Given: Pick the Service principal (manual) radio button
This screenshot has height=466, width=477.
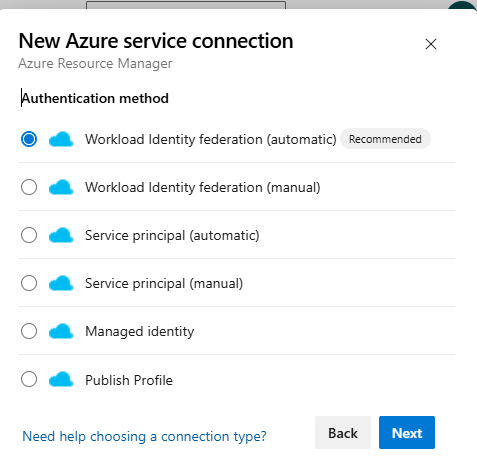Looking at the screenshot, I should (29, 283).
